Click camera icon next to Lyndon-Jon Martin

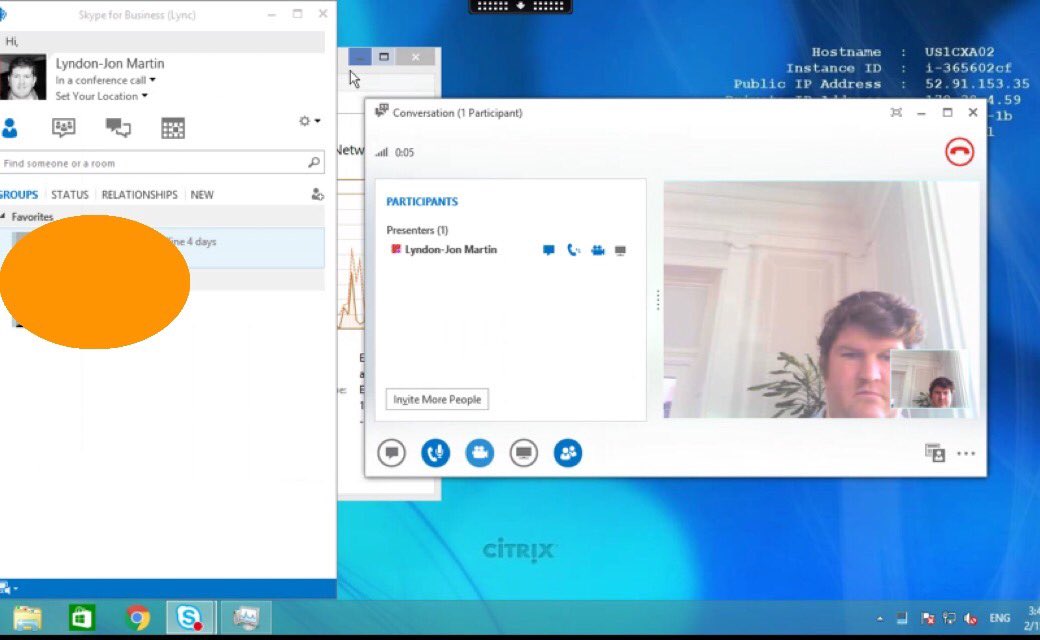[x=598, y=250]
